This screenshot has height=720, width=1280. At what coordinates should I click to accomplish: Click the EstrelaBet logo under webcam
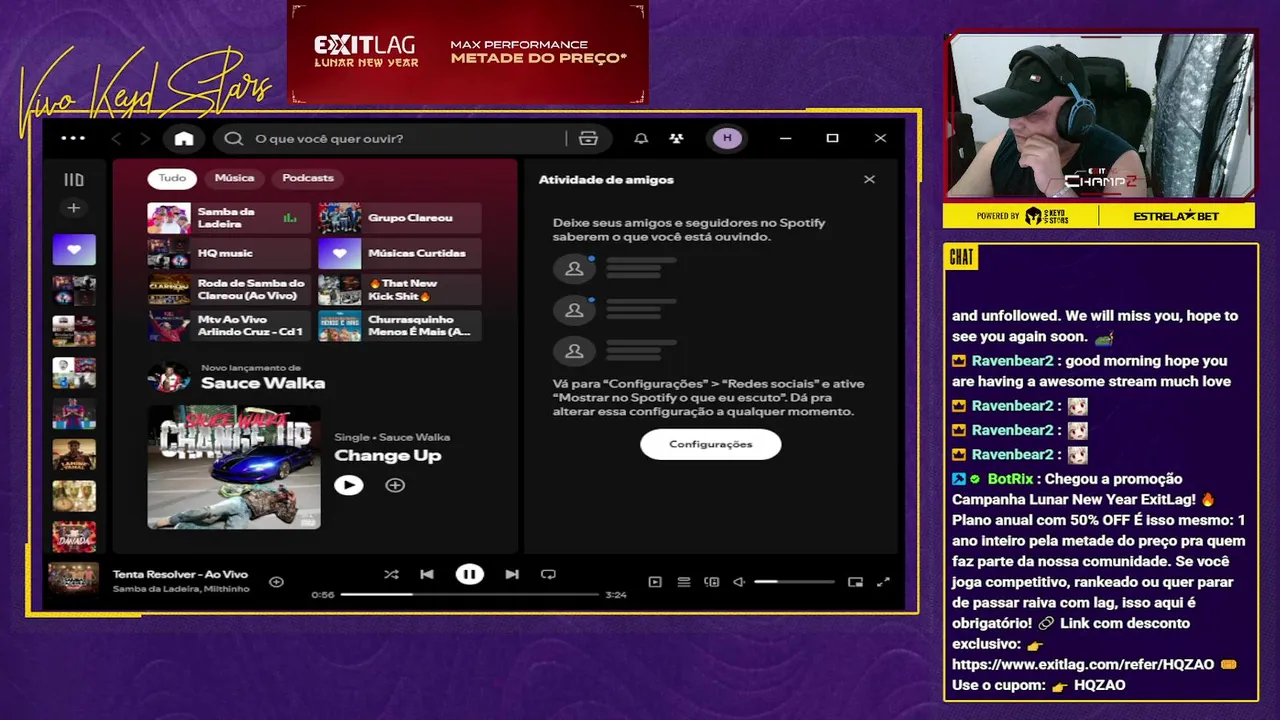pos(1178,216)
